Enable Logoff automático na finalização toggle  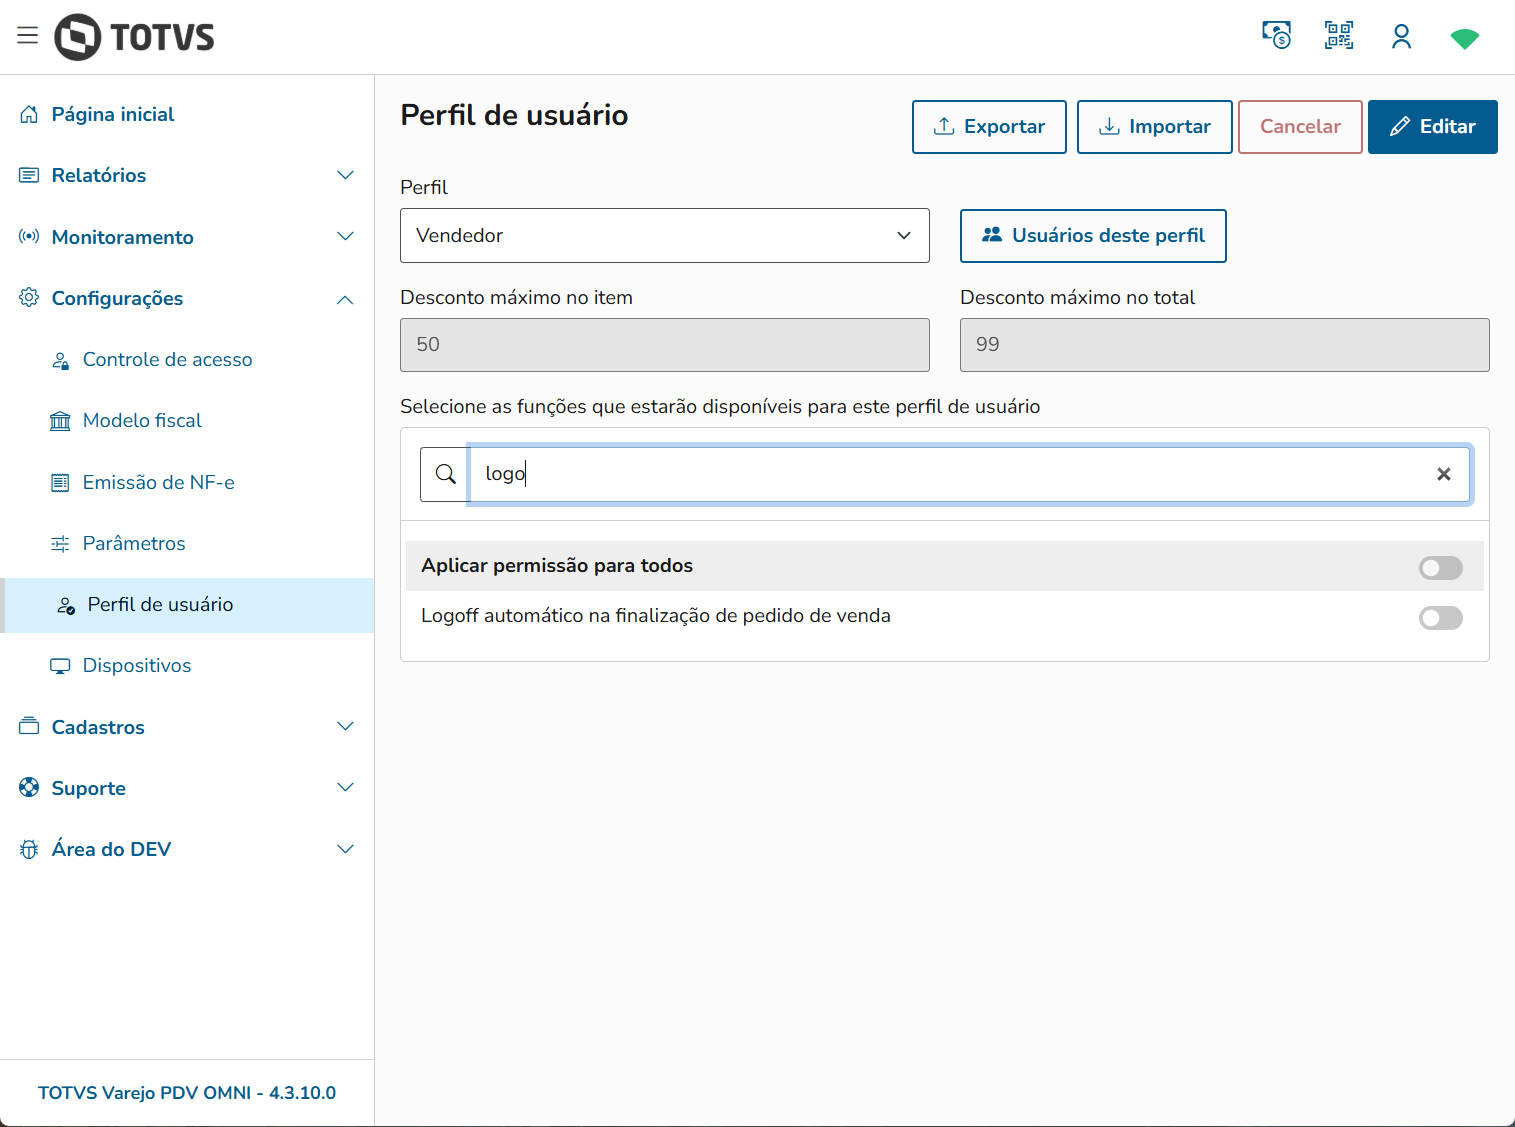1440,618
